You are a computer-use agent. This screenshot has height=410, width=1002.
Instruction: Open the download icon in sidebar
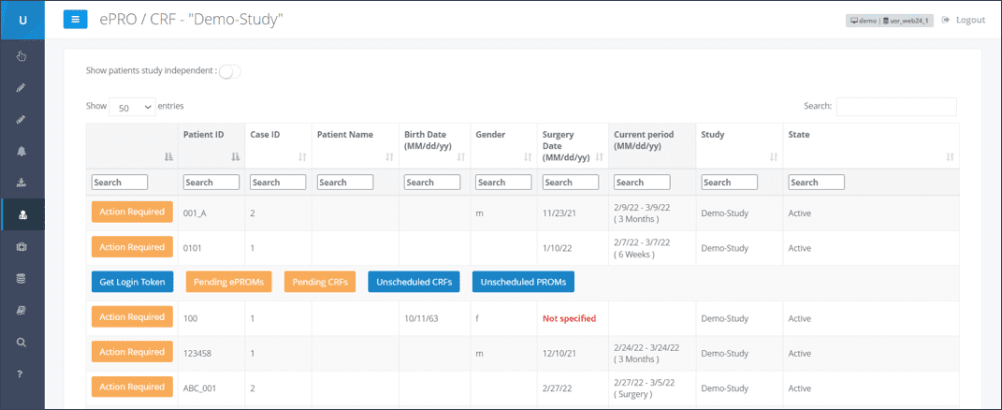(x=22, y=183)
